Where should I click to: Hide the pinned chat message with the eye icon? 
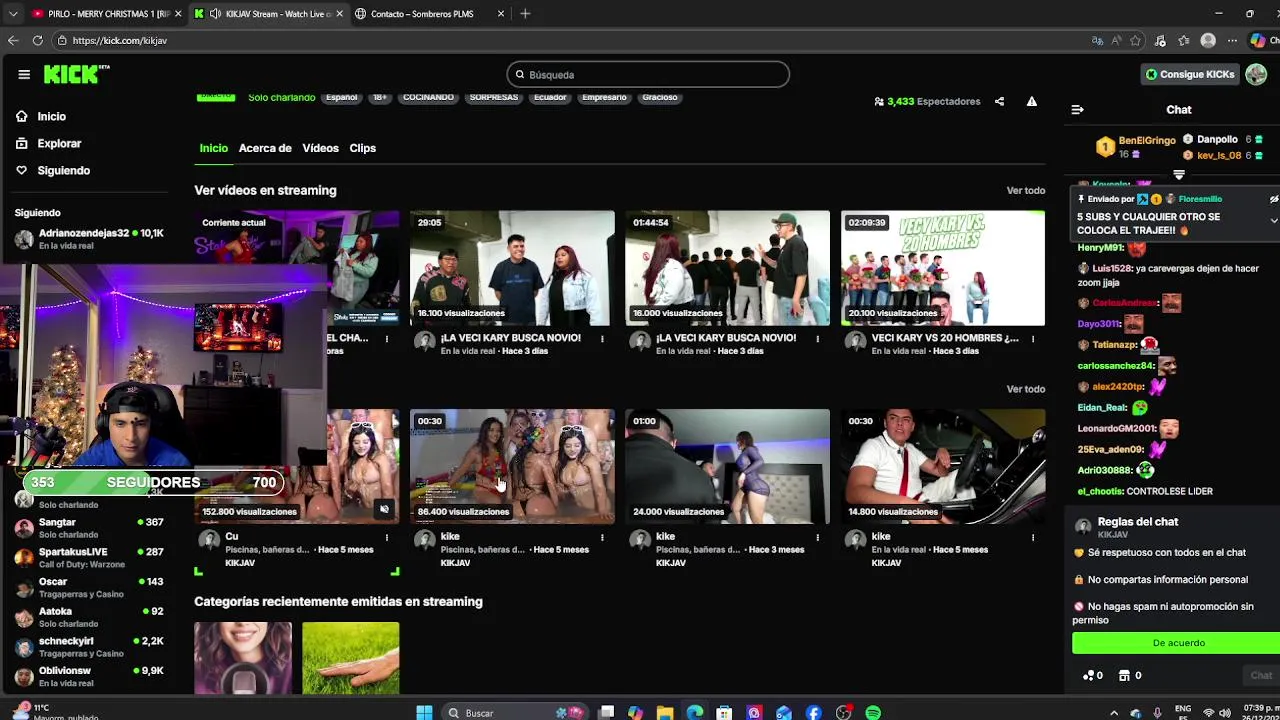(x=1274, y=199)
